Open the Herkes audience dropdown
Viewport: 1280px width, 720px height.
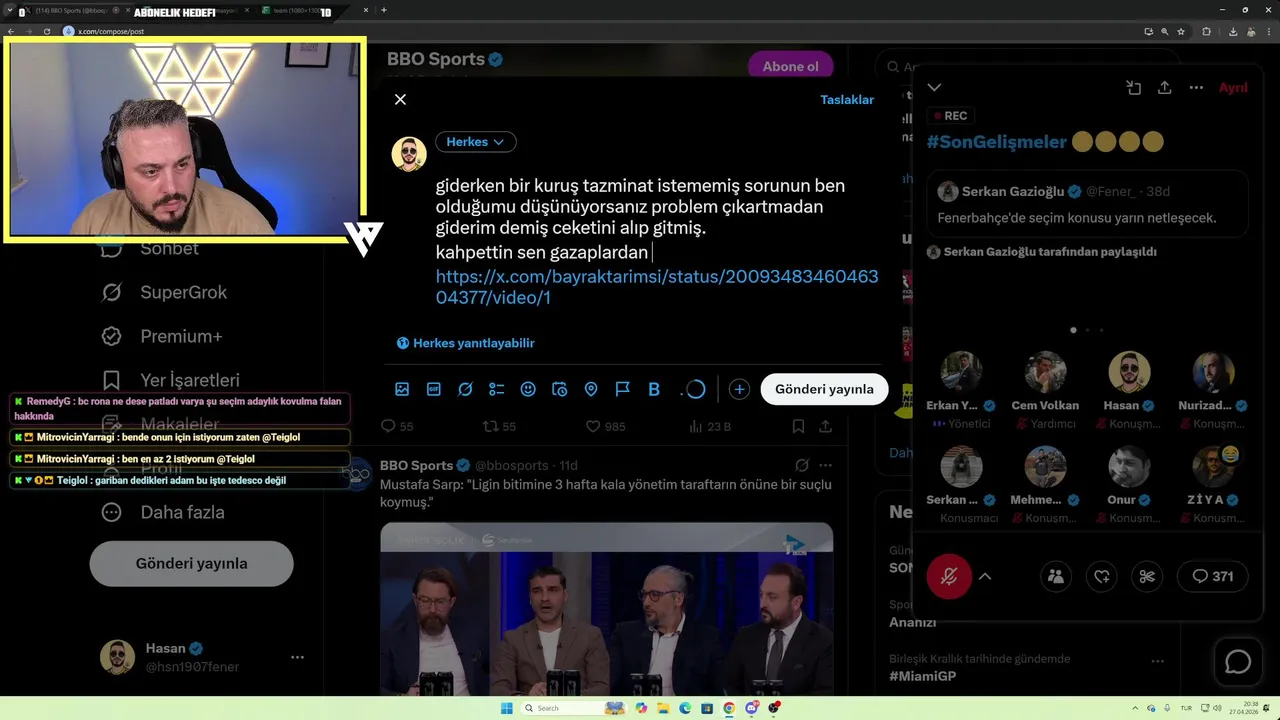click(475, 142)
